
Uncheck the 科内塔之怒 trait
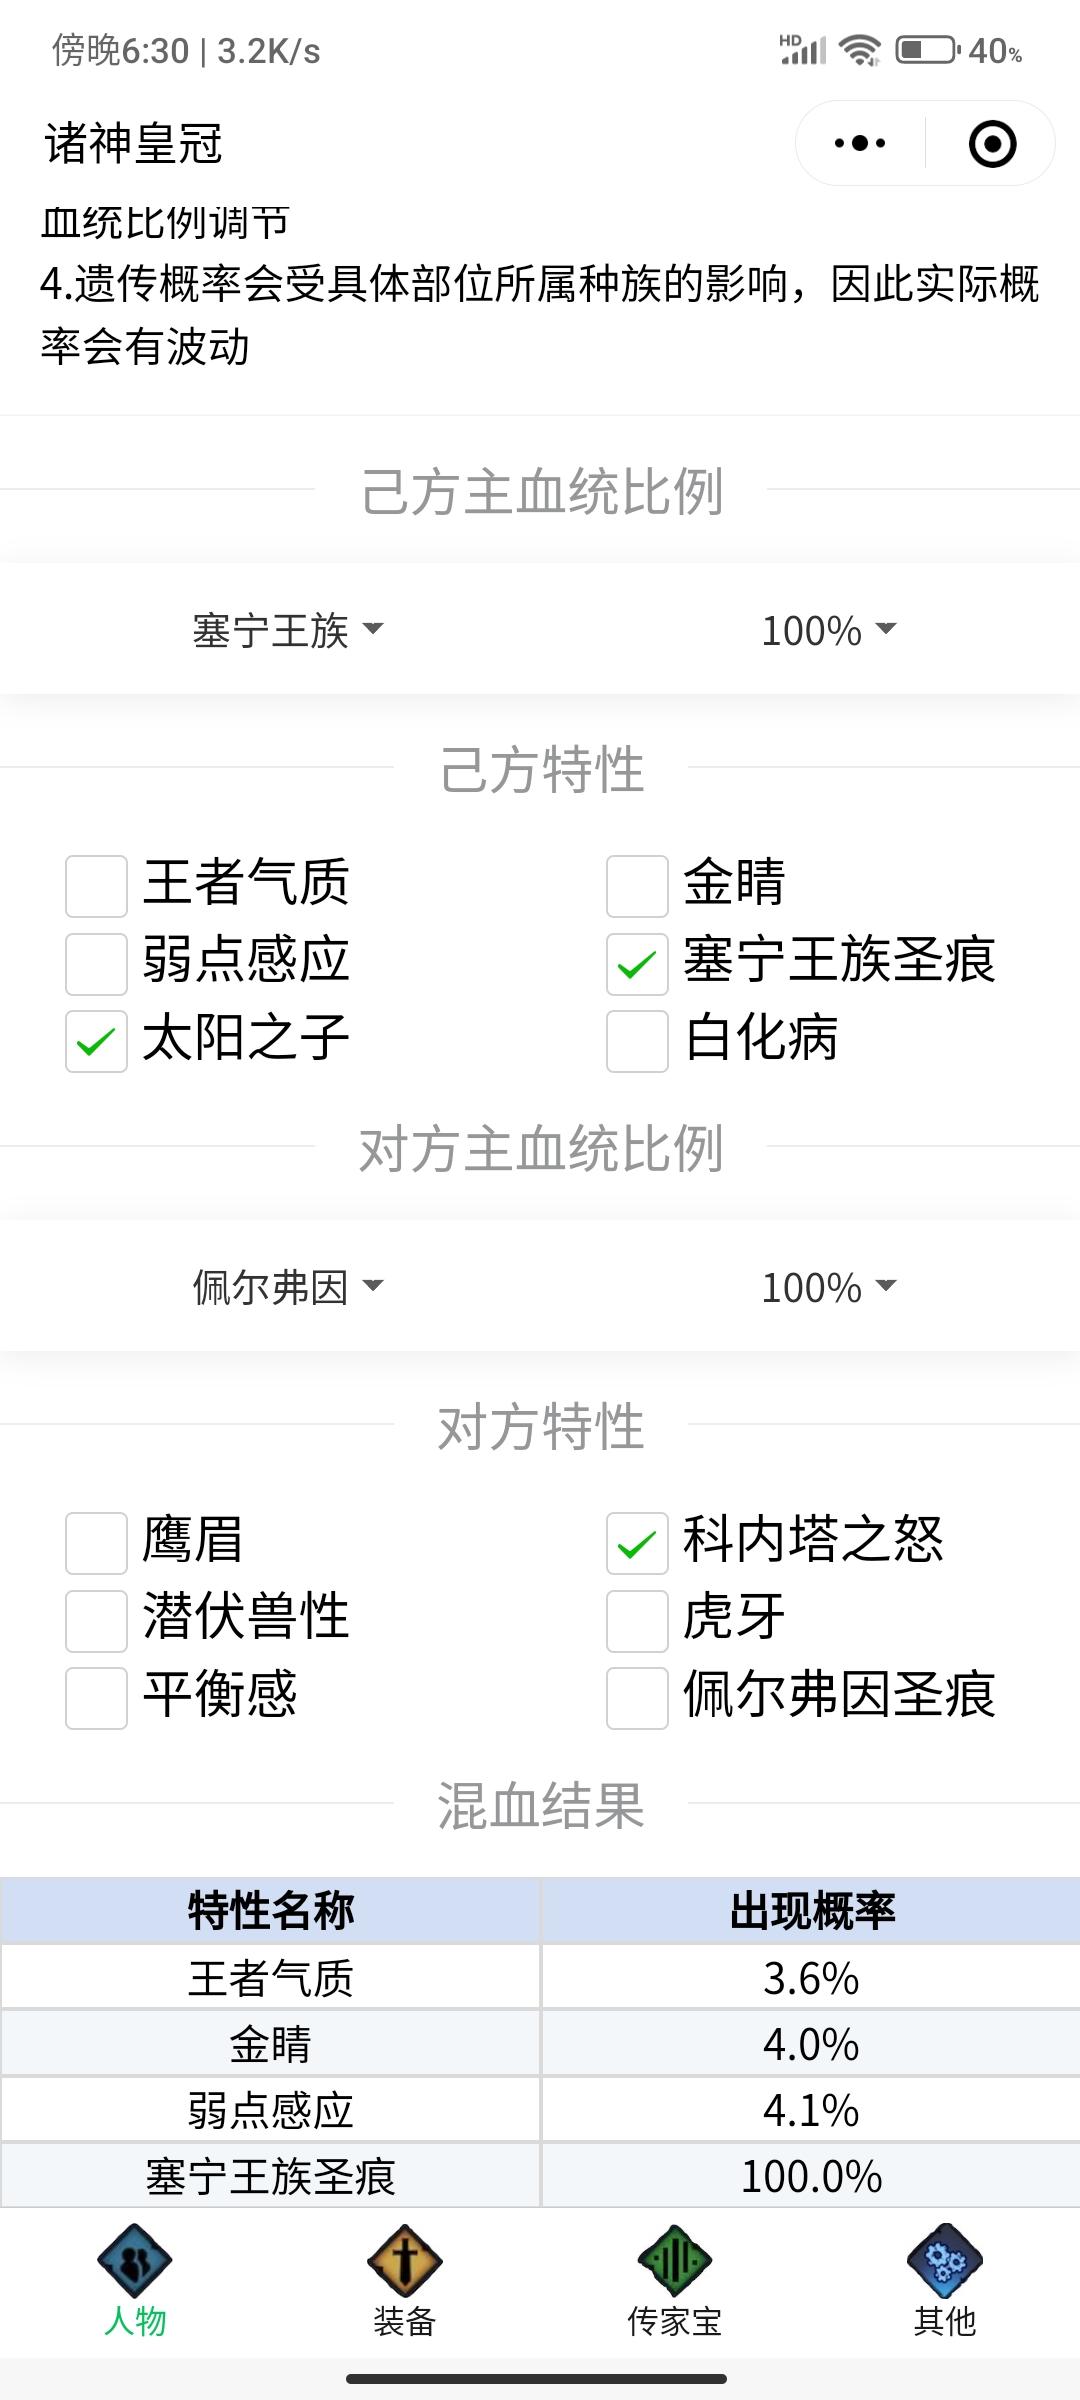pyautogui.click(x=637, y=1543)
